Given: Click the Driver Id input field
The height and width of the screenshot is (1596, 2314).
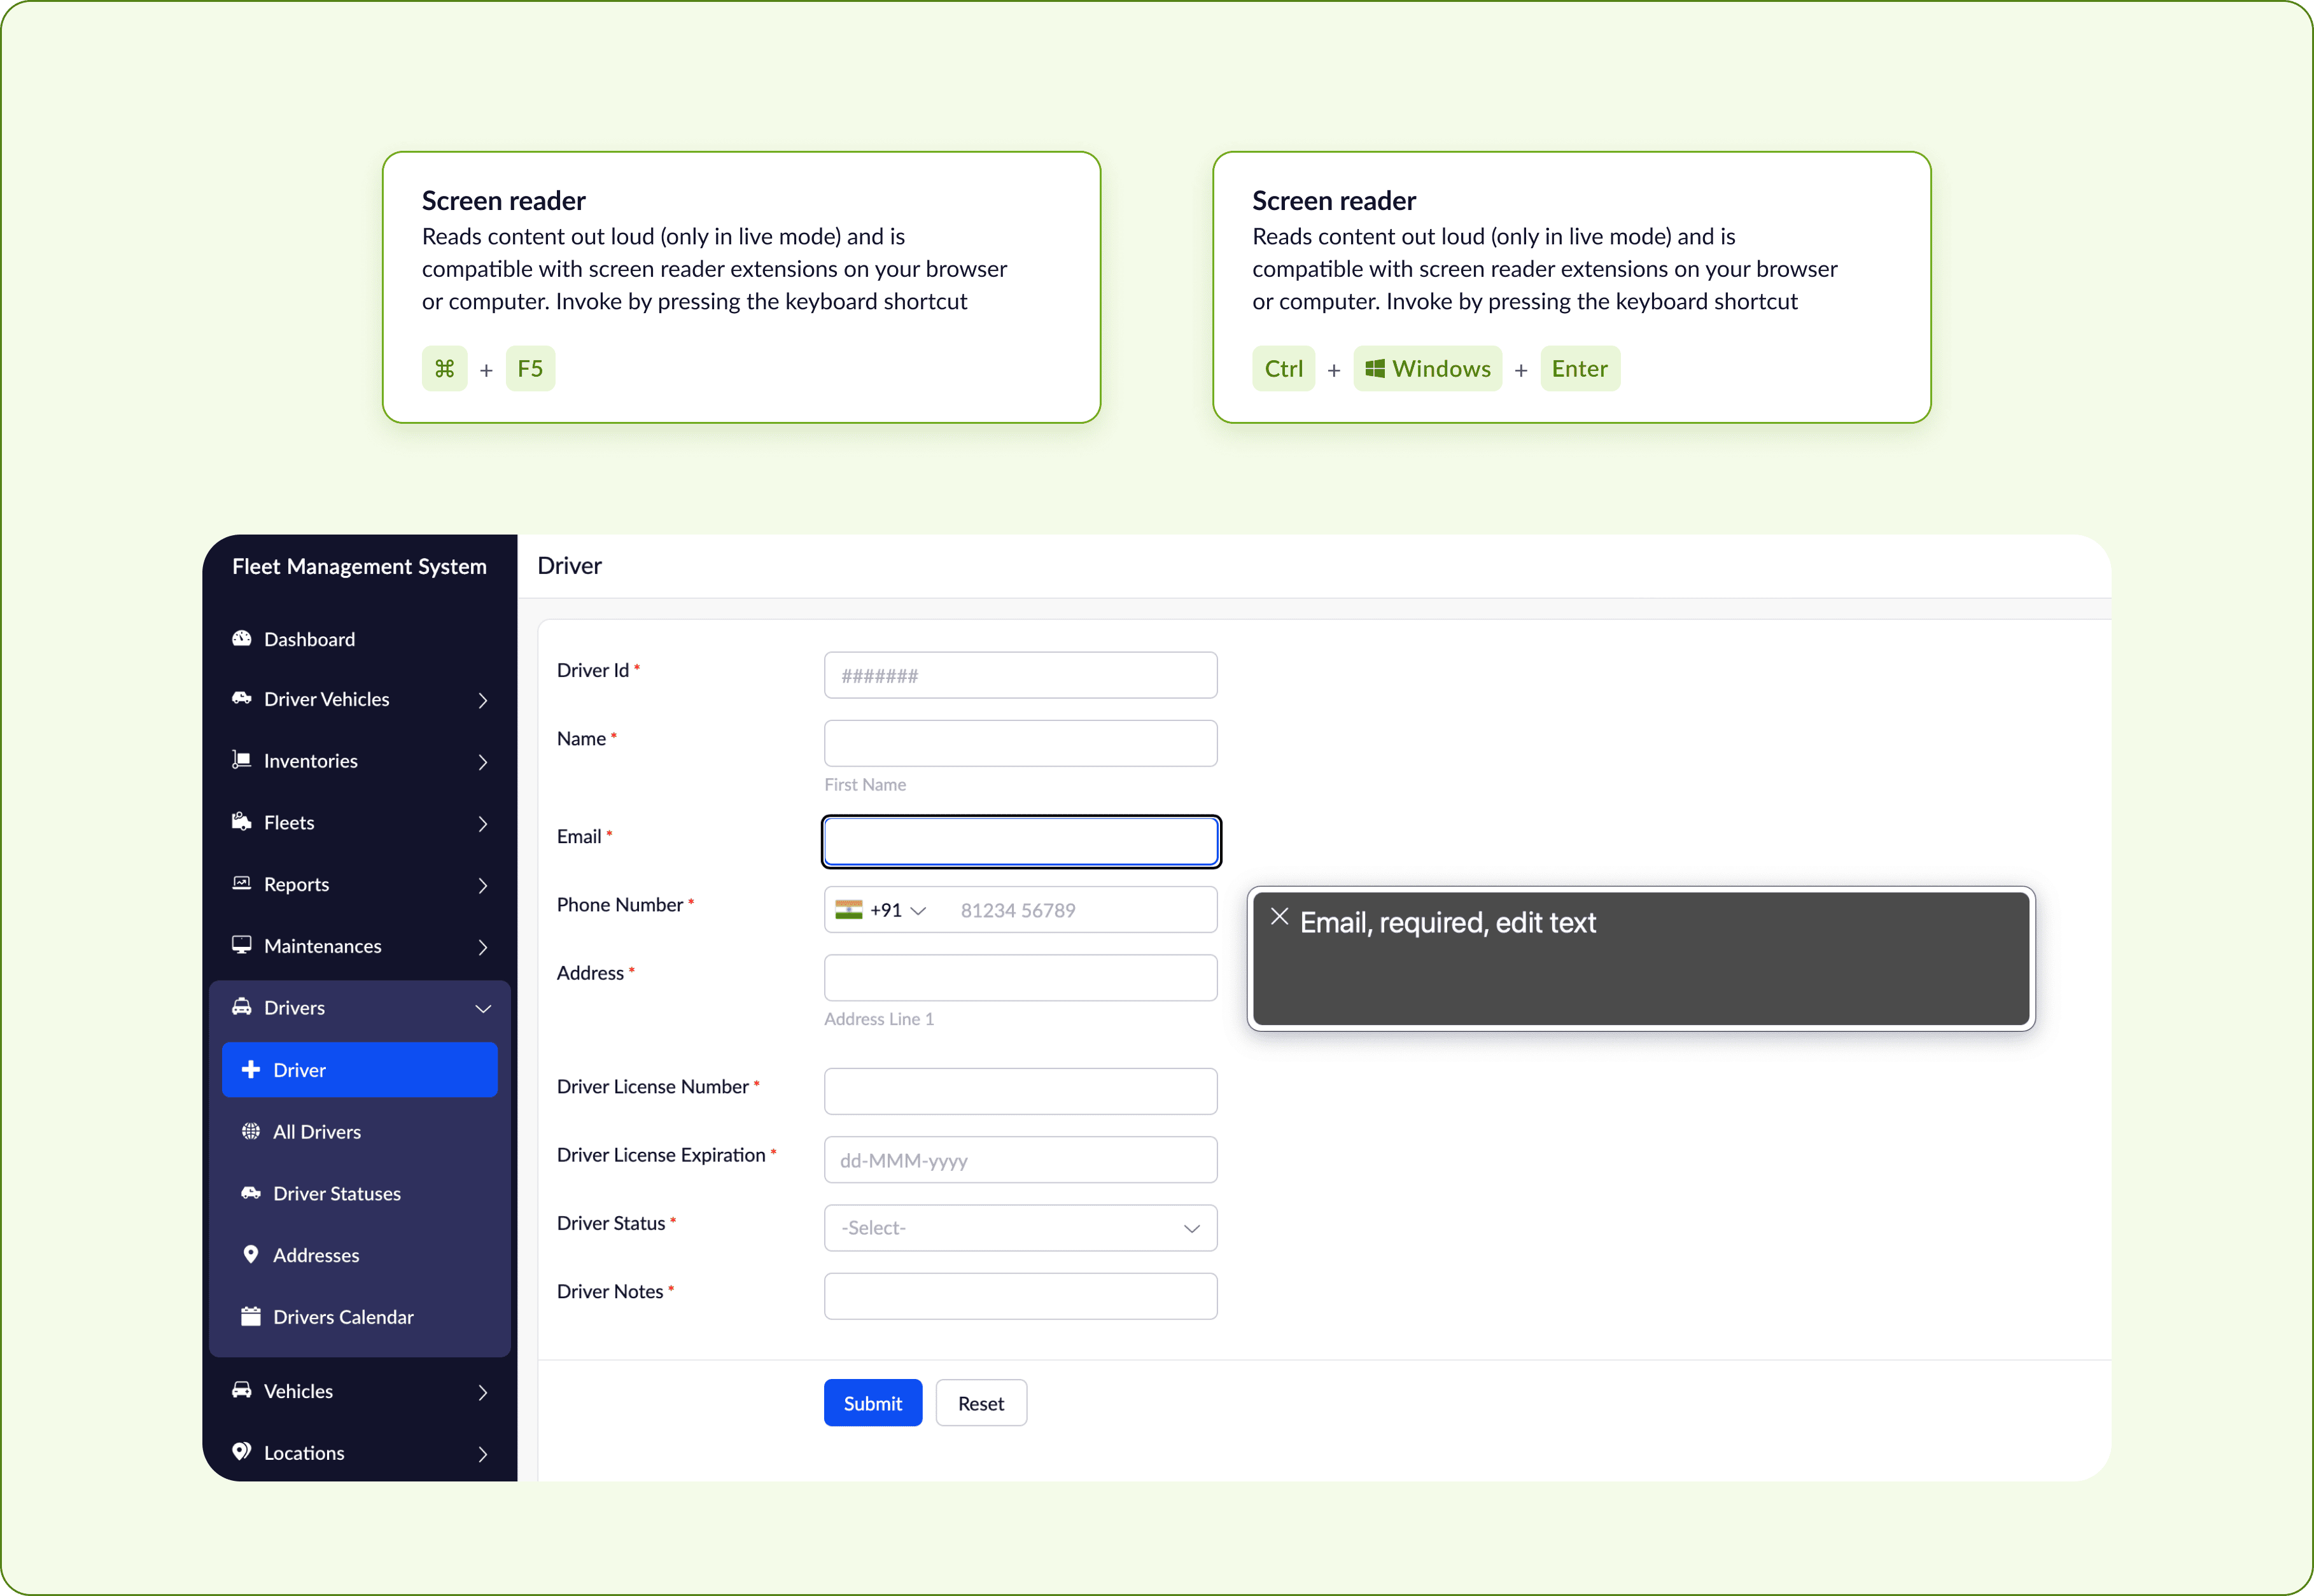Looking at the screenshot, I should point(1020,676).
